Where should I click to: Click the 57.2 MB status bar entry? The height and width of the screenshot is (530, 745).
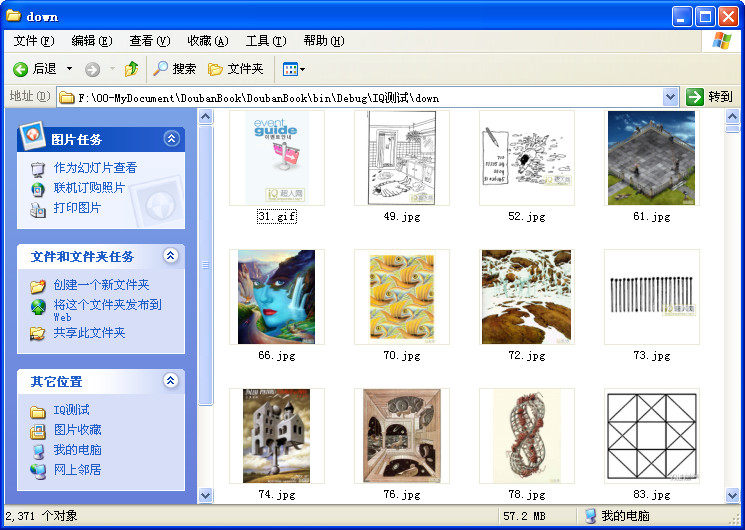pos(524,516)
